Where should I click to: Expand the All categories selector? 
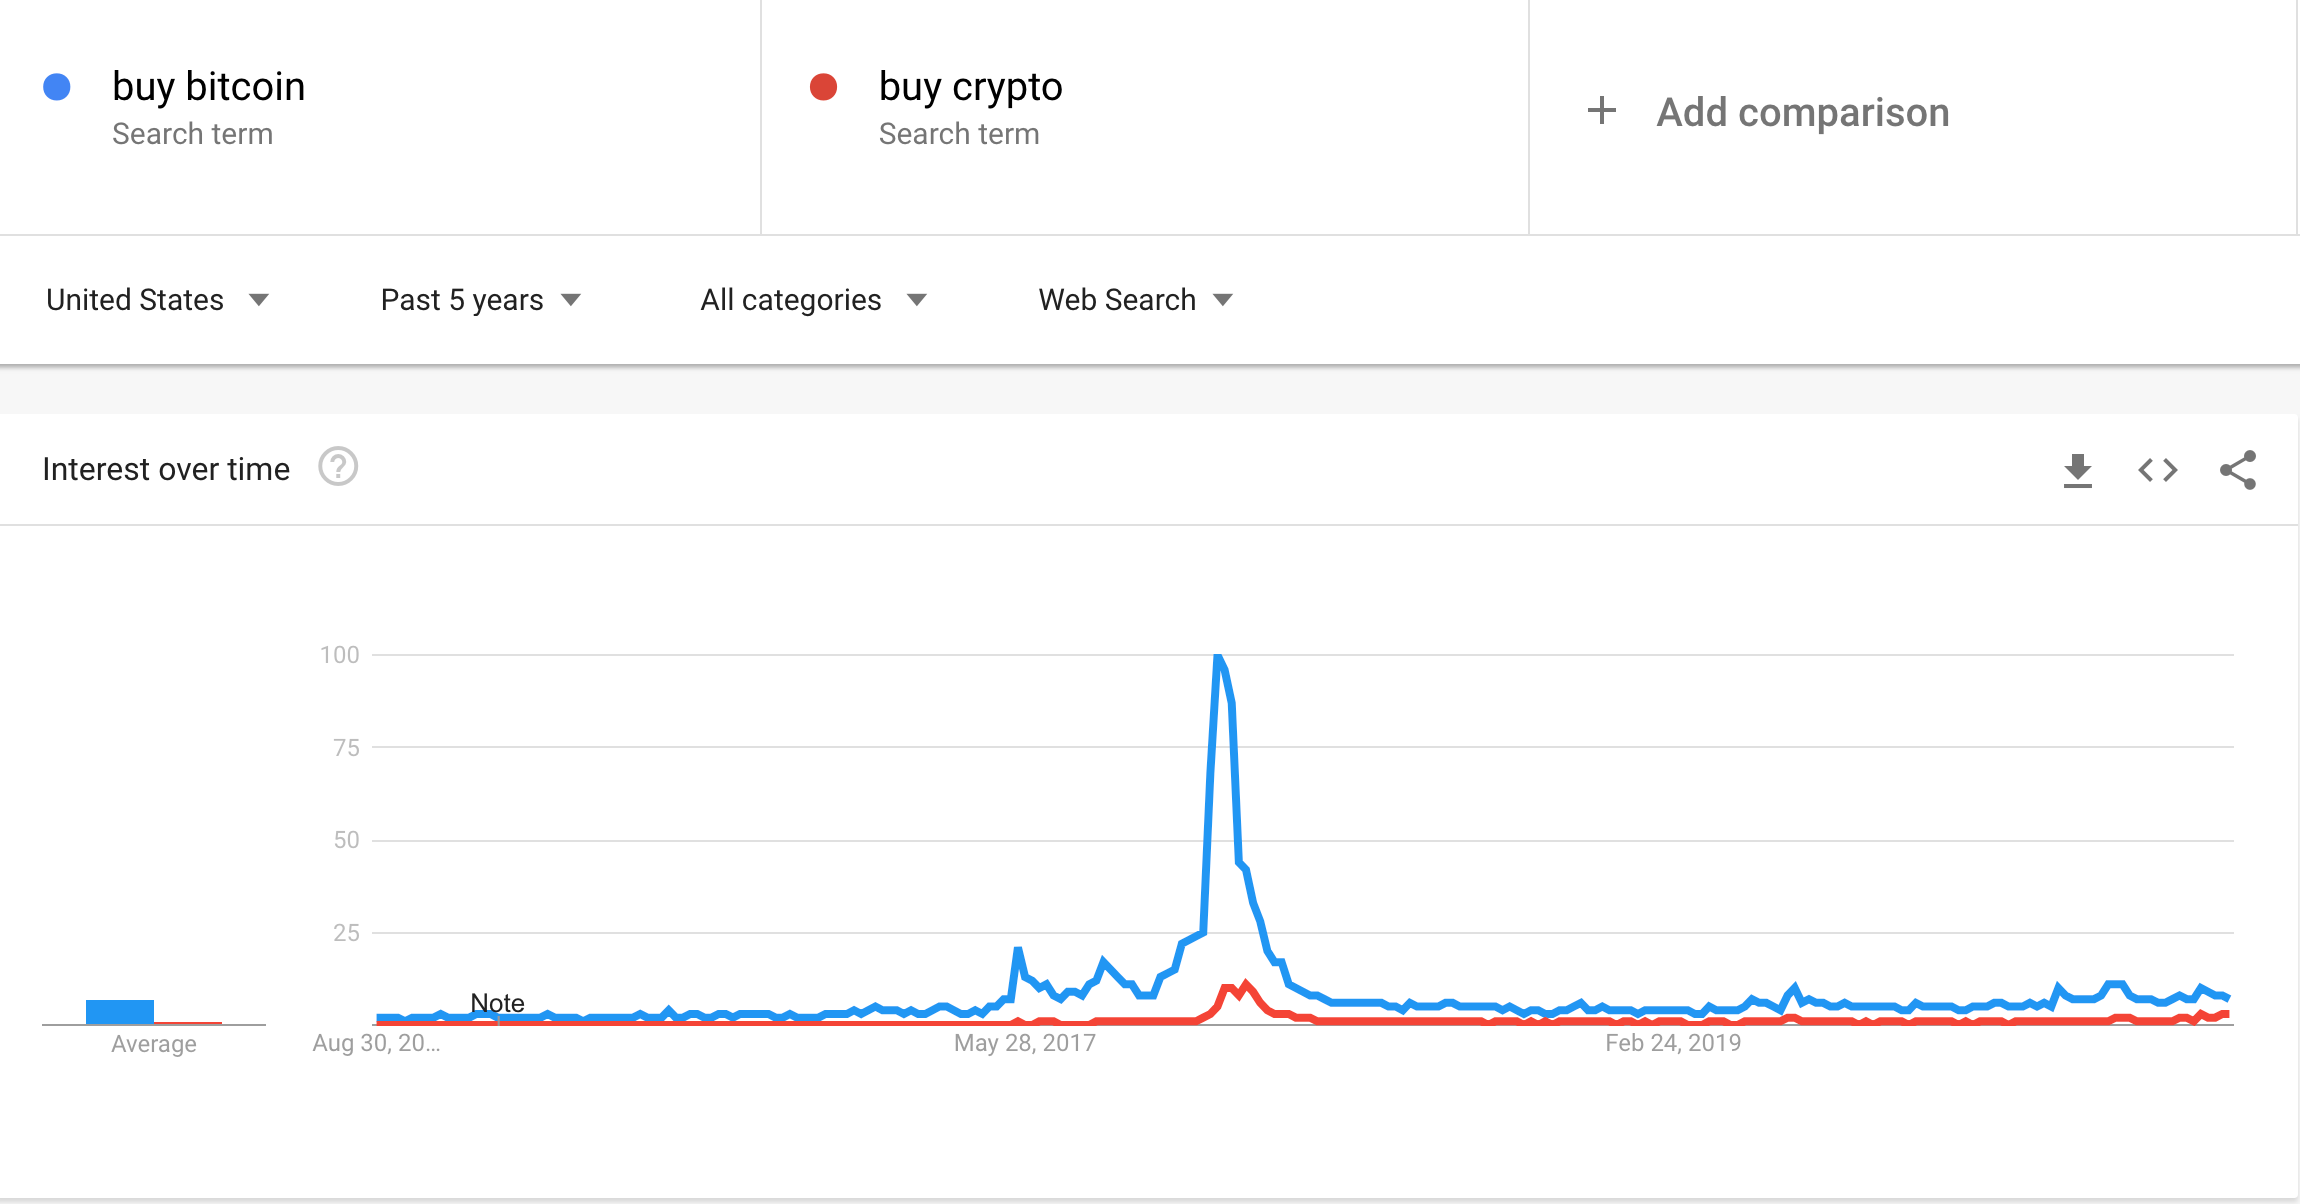pyautogui.click(x=812, y=299)
